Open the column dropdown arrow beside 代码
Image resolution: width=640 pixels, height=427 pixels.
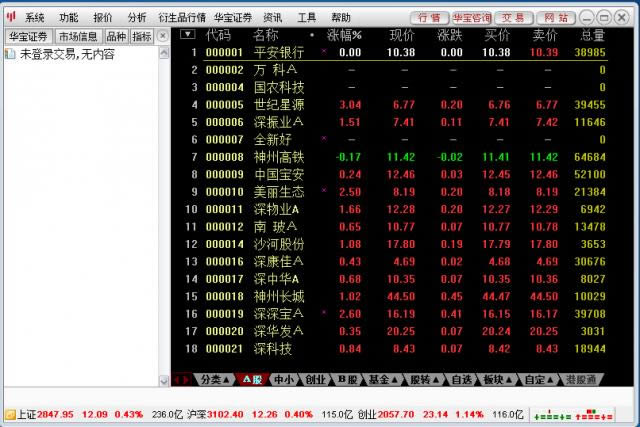click(x=187, y=34)
